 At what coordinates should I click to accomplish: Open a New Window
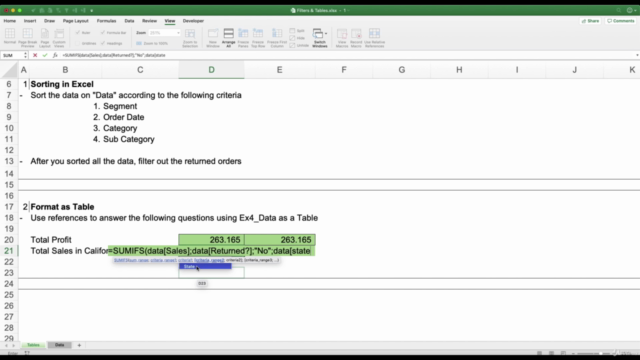tap(213, 38)
